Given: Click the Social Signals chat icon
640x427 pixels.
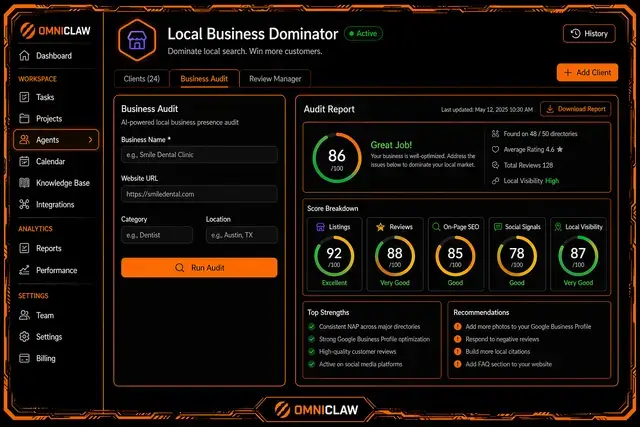Looking at the screenshot, I should [x=498, y=227].
